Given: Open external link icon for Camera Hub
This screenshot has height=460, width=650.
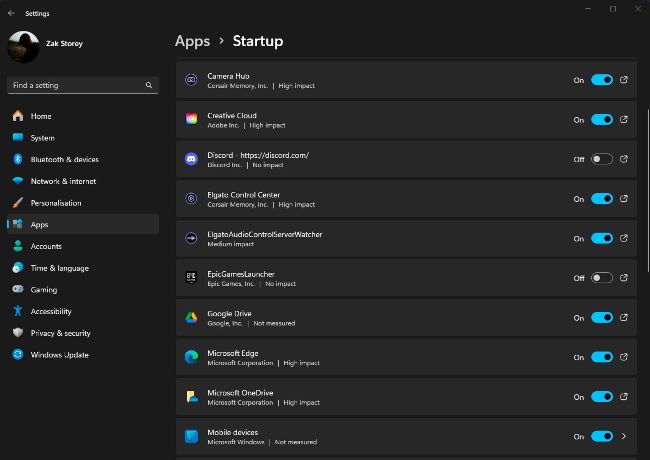Looking at the screenshot, I should (x=624, y=80).
